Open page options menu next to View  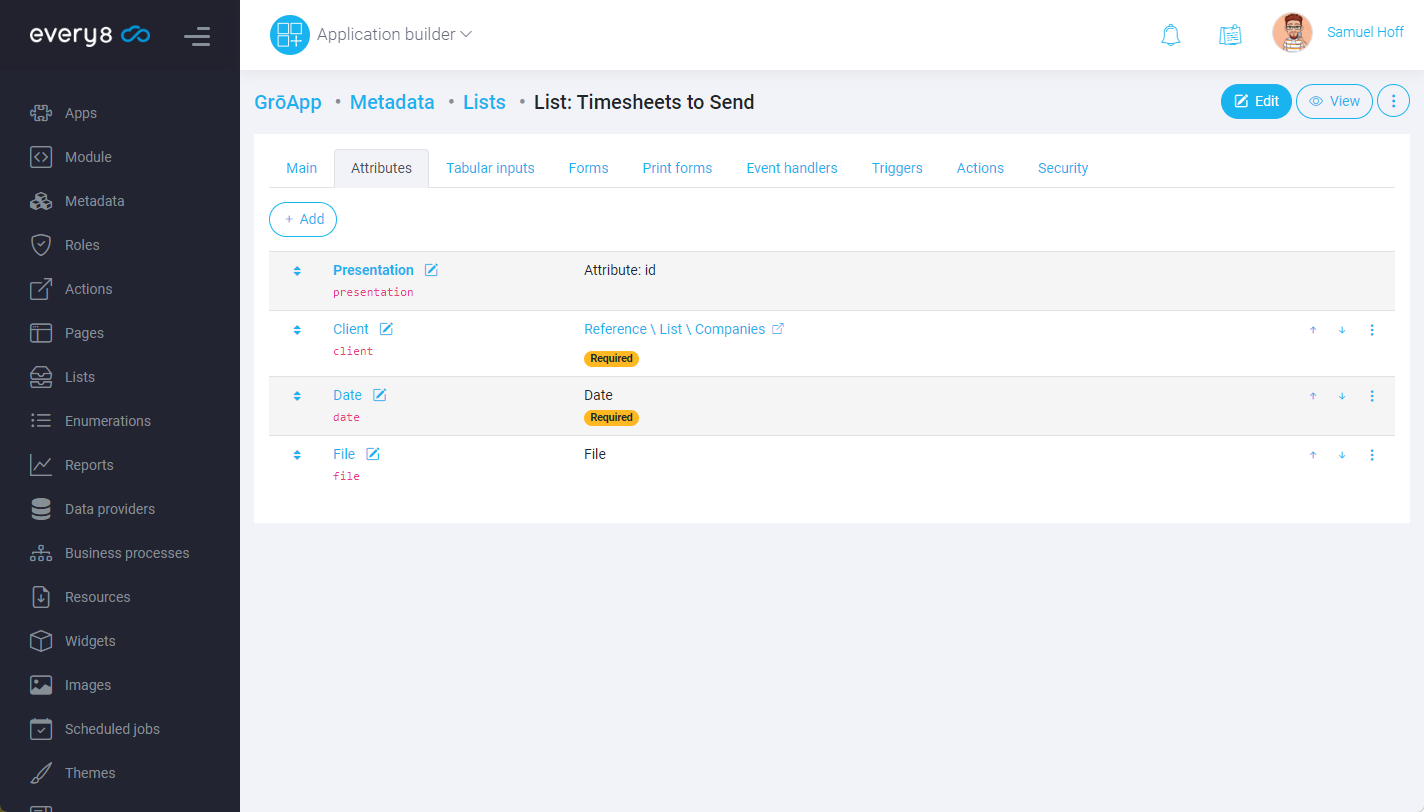tap(1393, 101)
